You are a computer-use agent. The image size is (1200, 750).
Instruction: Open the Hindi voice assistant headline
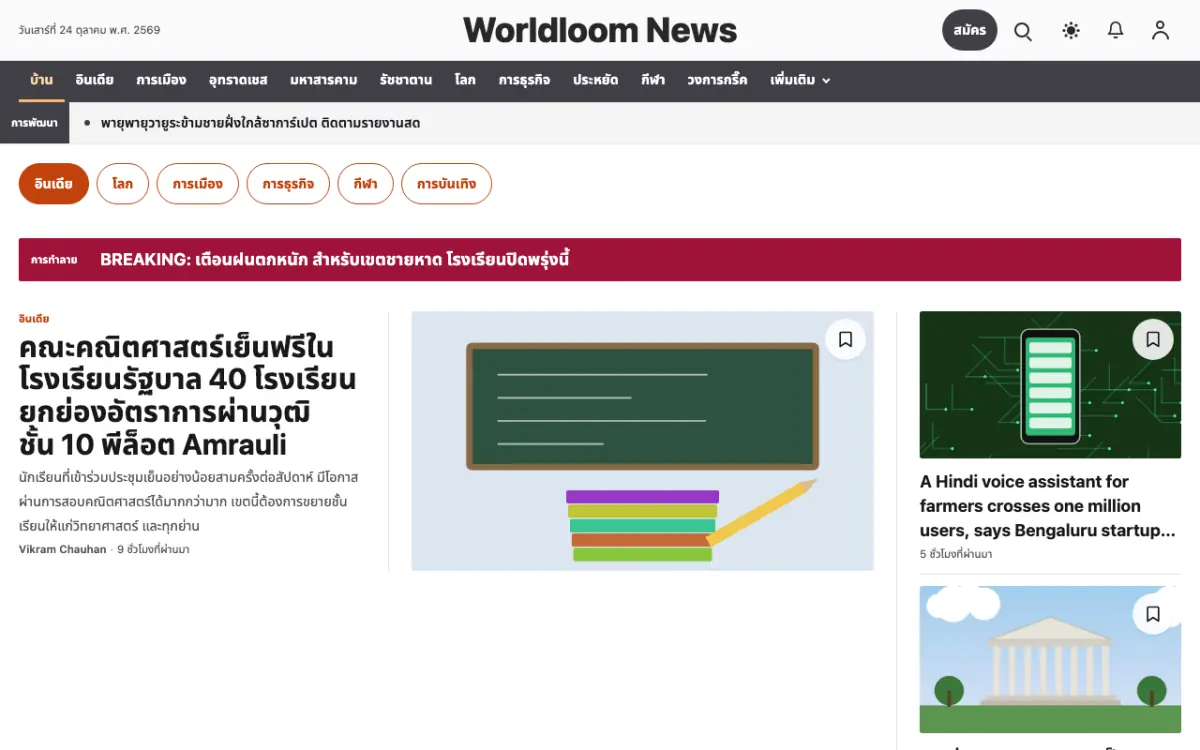1048,506
